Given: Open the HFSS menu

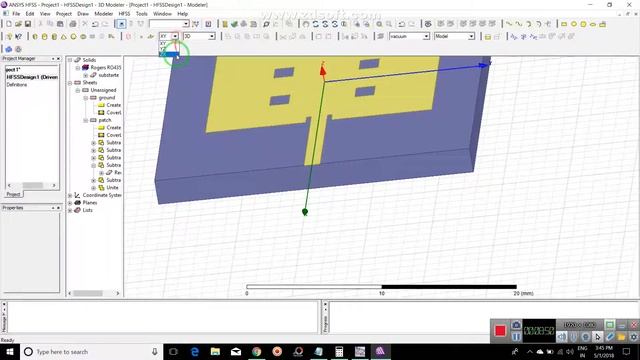Looking at the screenshot, I should click(124, 13).
